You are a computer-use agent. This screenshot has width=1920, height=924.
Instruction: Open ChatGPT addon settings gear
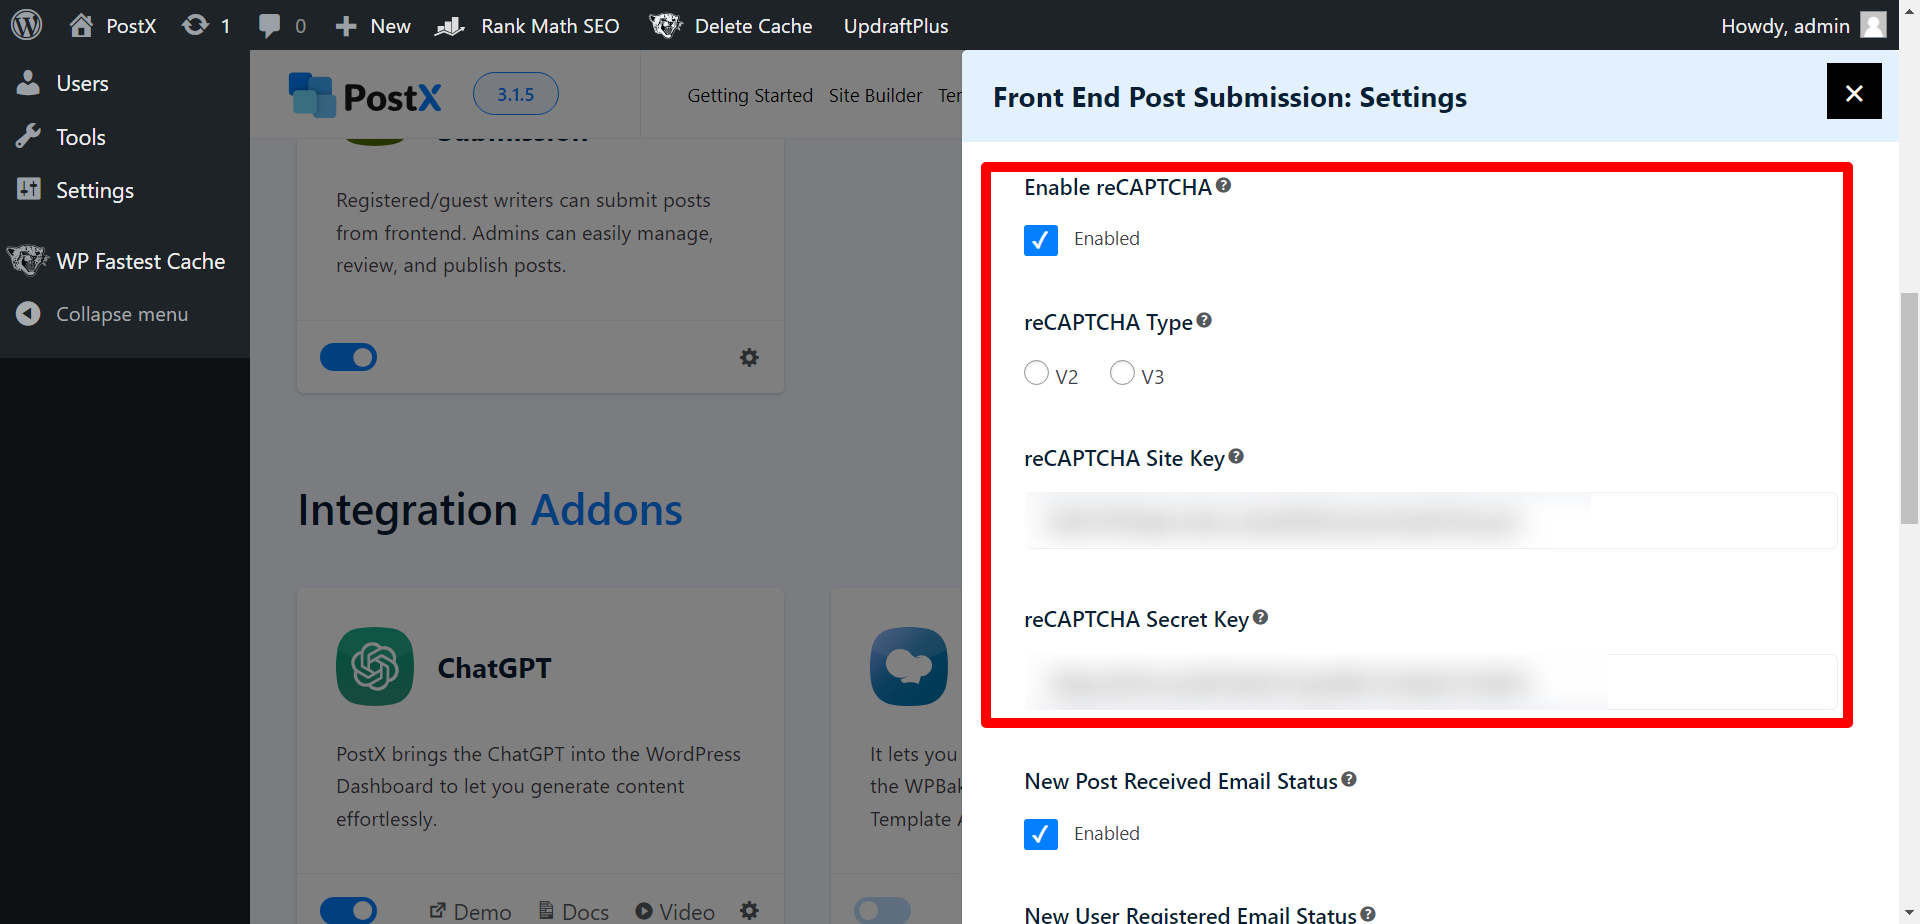[x=749, y=909]
